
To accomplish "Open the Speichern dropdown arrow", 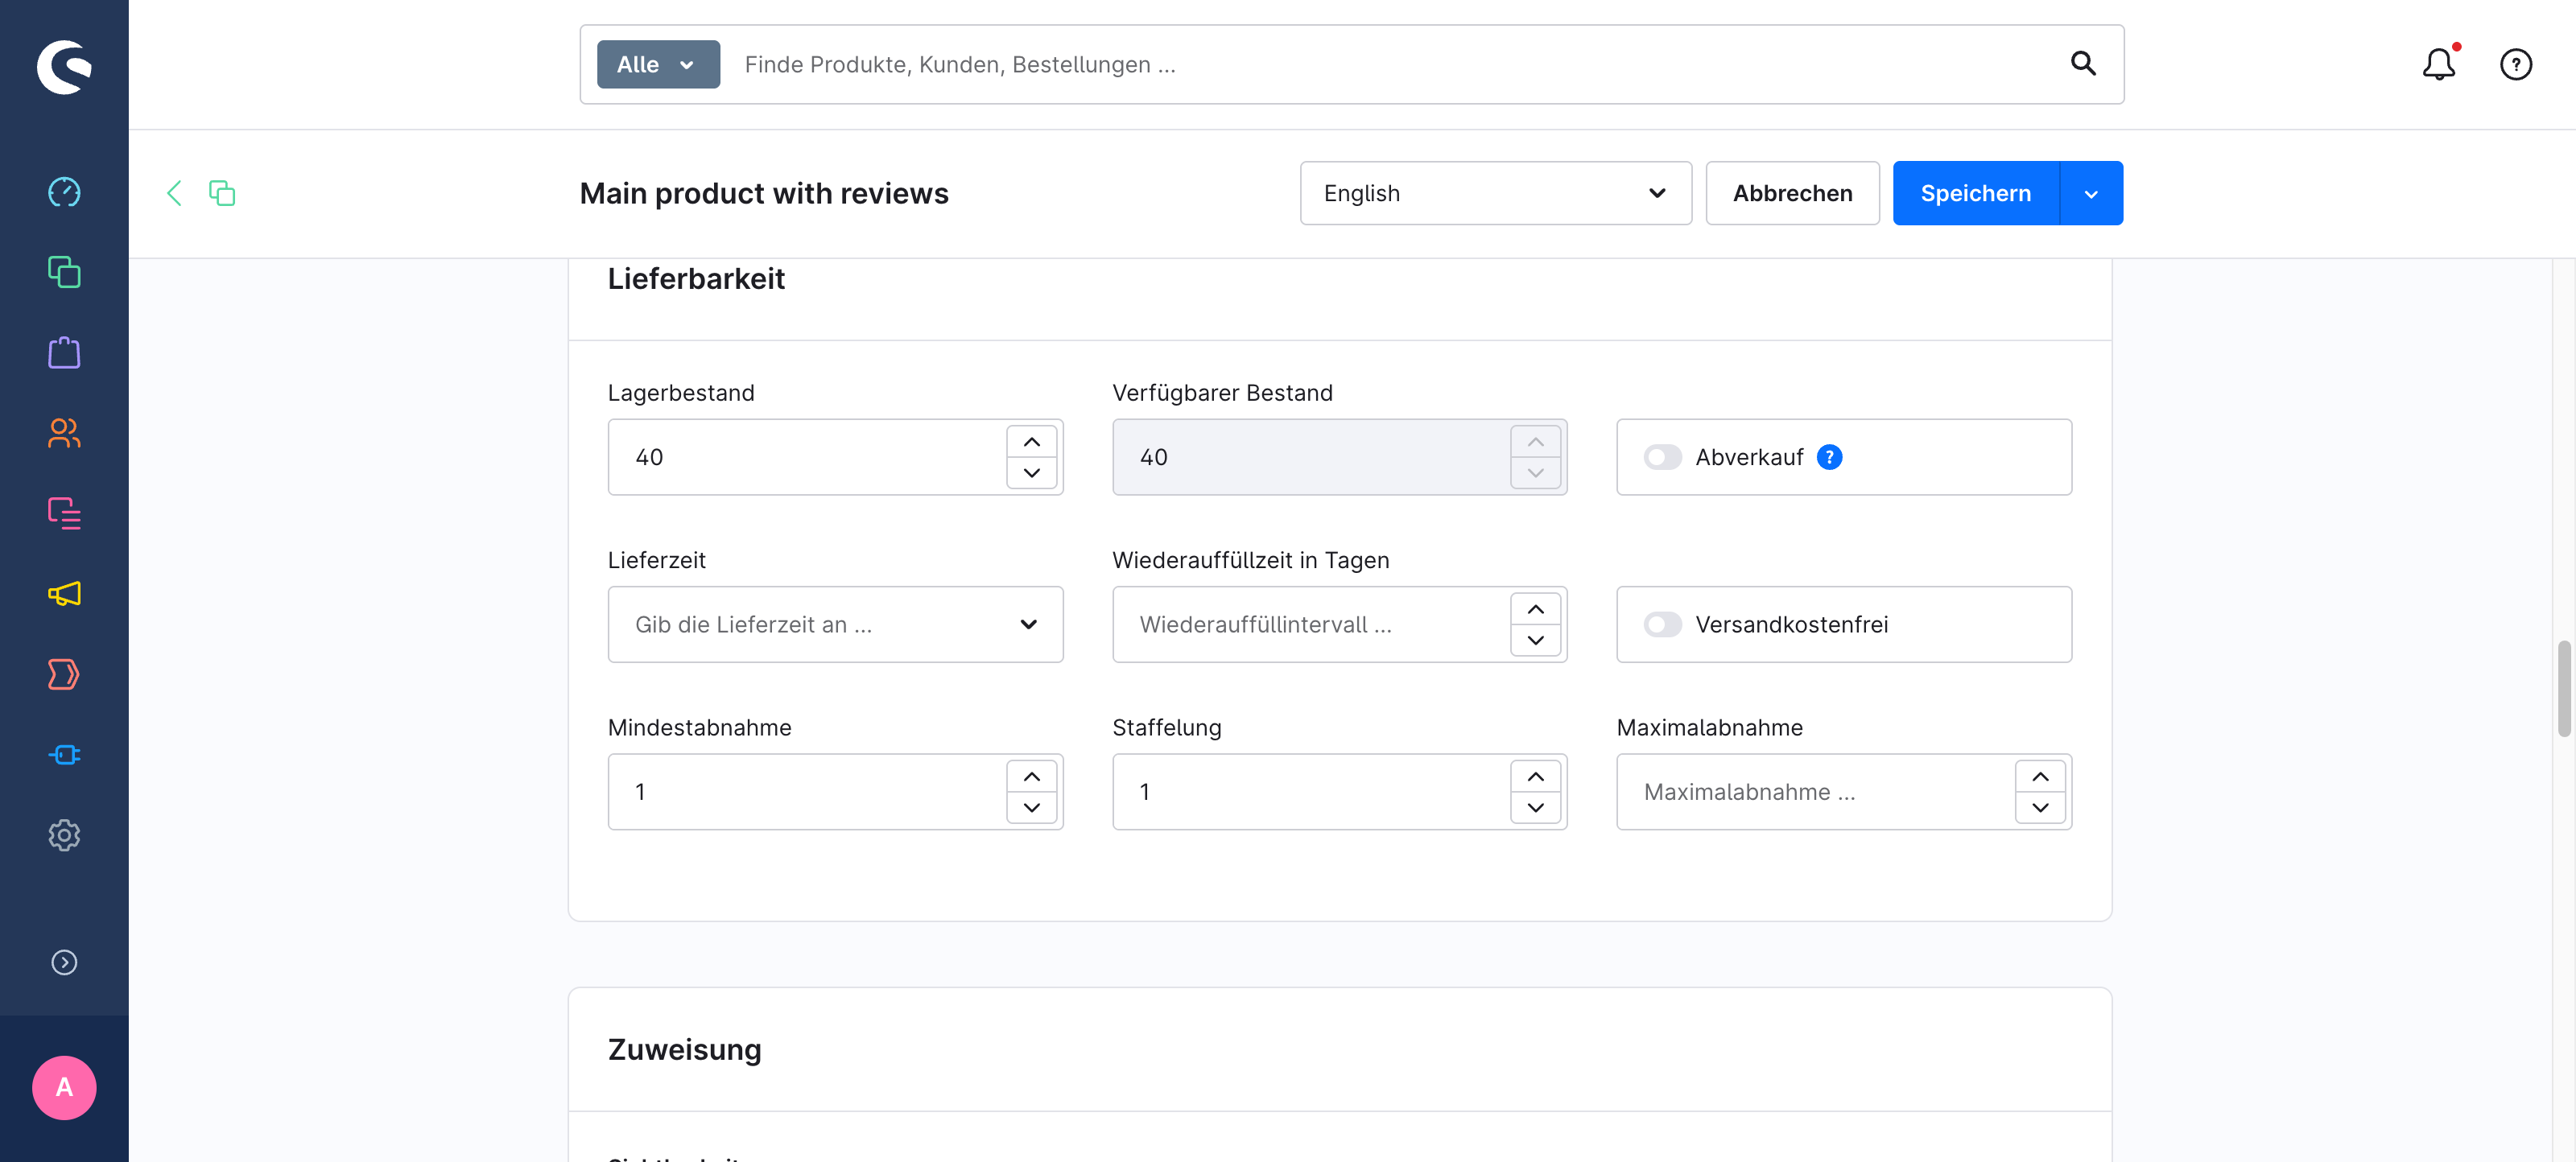I will (2091, 193).
